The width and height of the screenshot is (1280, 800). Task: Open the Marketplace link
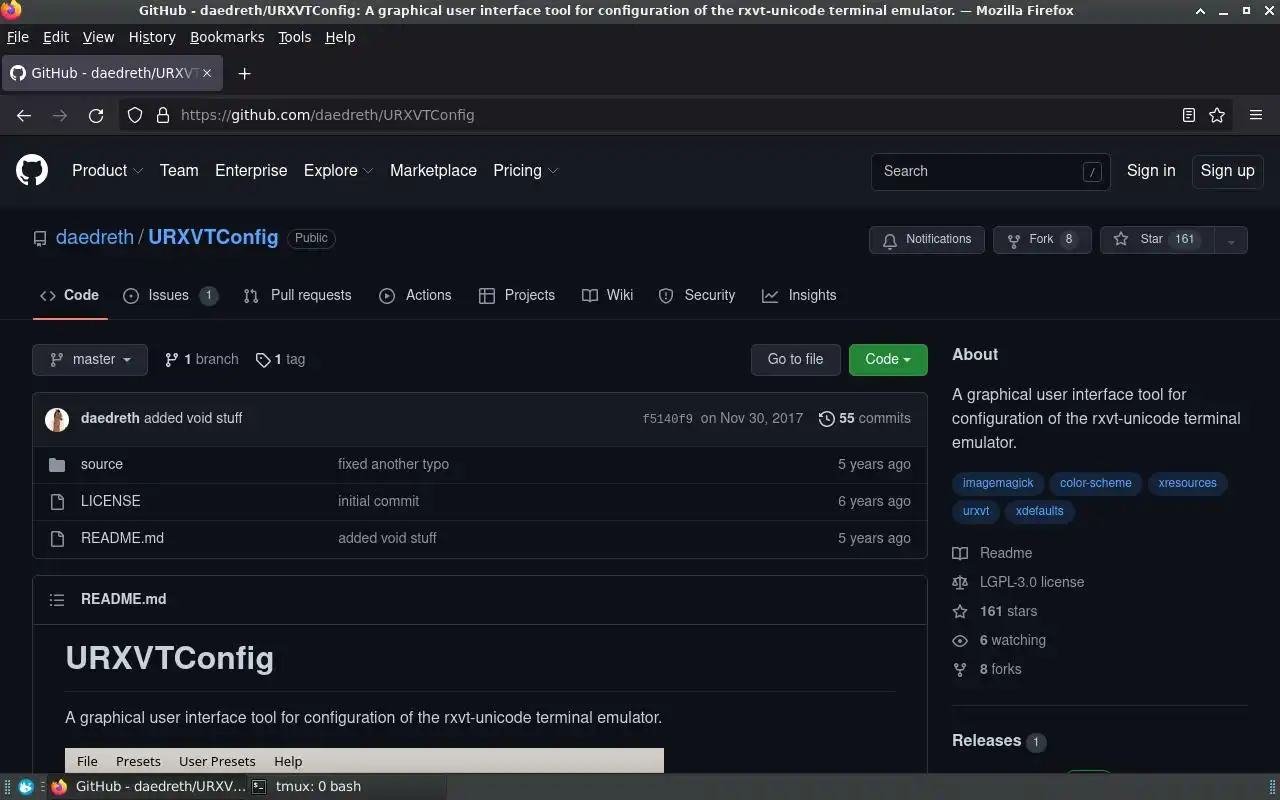pyautogui.click(x=433, y=171)
